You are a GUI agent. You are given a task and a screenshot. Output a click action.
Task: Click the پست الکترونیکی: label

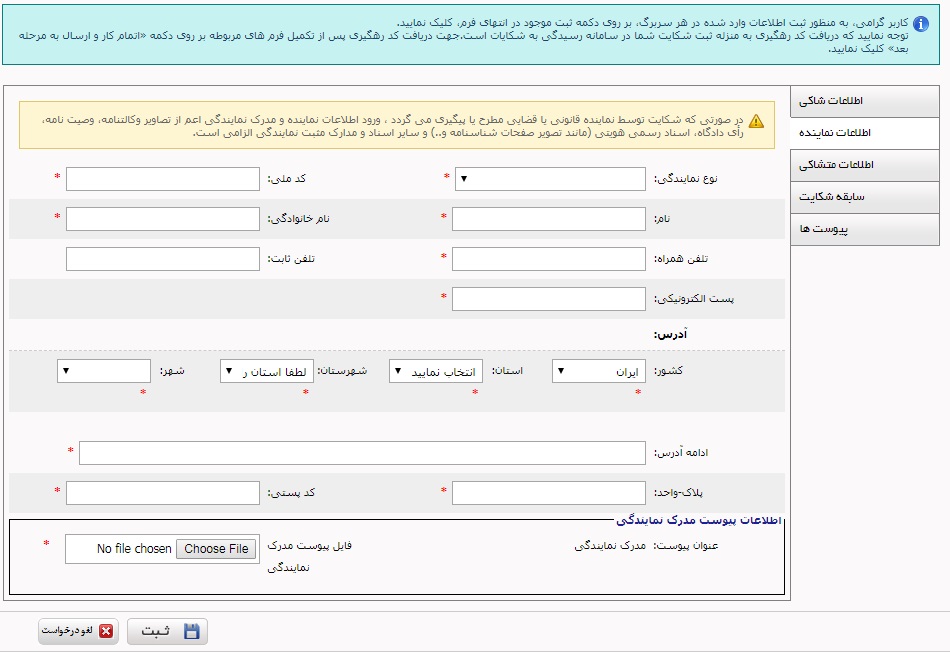pos(694,299)
